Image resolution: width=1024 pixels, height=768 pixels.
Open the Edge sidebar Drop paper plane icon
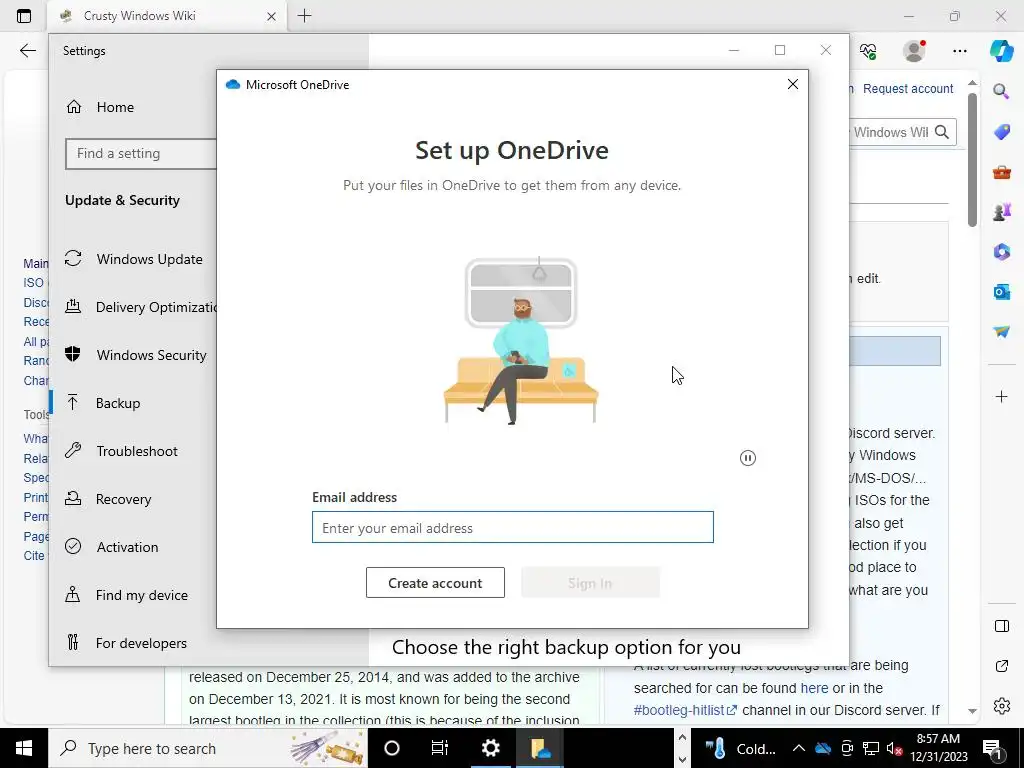point(1001,332)
